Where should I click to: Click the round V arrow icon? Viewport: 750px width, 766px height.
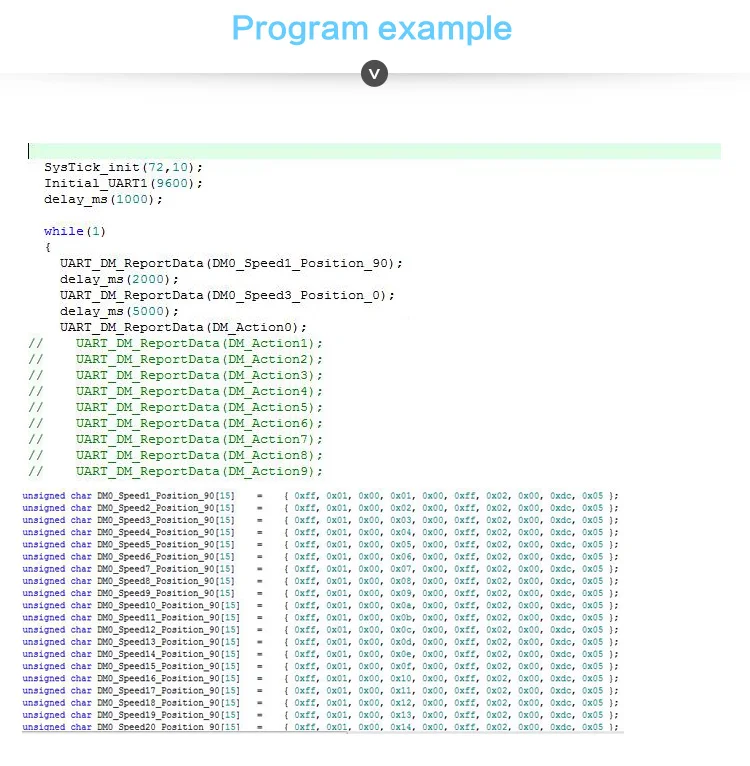[x=374, y=74]
